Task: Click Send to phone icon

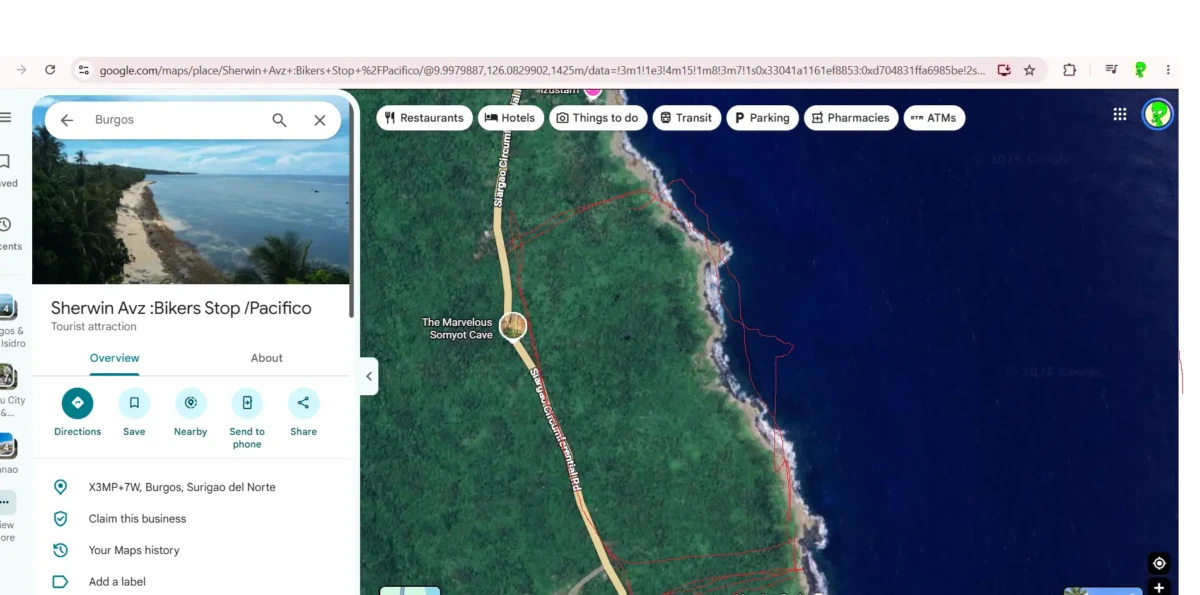Action: (x=247, y=403)
